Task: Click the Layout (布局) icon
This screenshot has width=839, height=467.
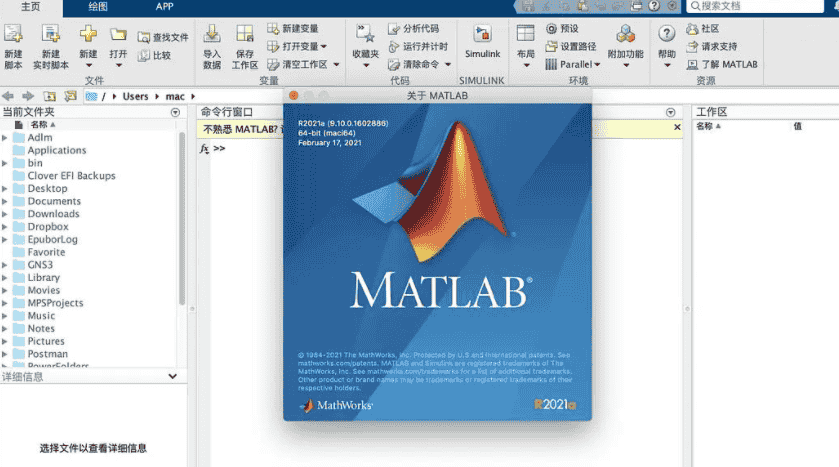Action: (525, 34)
